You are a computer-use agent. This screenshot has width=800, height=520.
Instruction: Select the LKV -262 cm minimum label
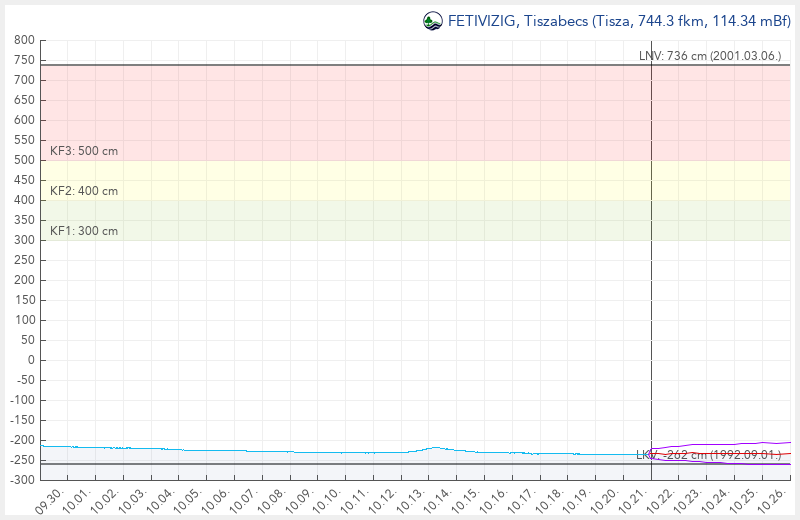709,455
